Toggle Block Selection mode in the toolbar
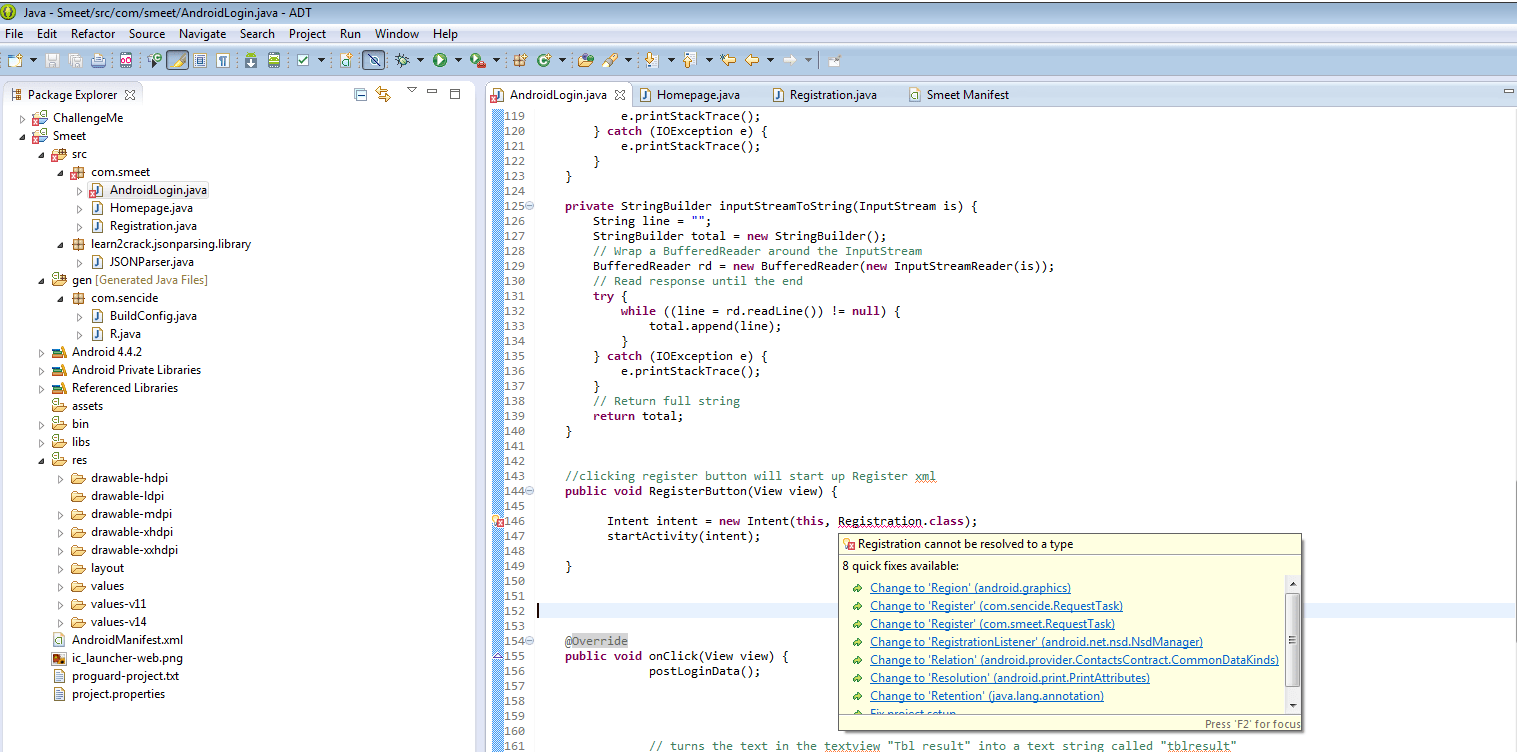Image resolution: width=1517 pixels, height=752 pixels. [200, 61]
